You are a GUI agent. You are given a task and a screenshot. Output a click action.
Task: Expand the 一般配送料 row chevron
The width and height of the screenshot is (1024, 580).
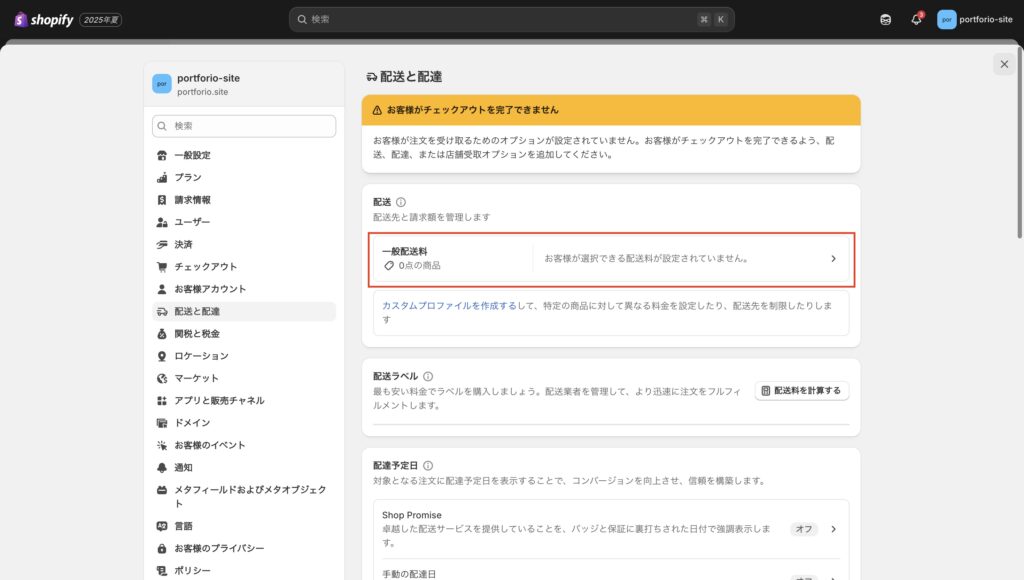834,259
